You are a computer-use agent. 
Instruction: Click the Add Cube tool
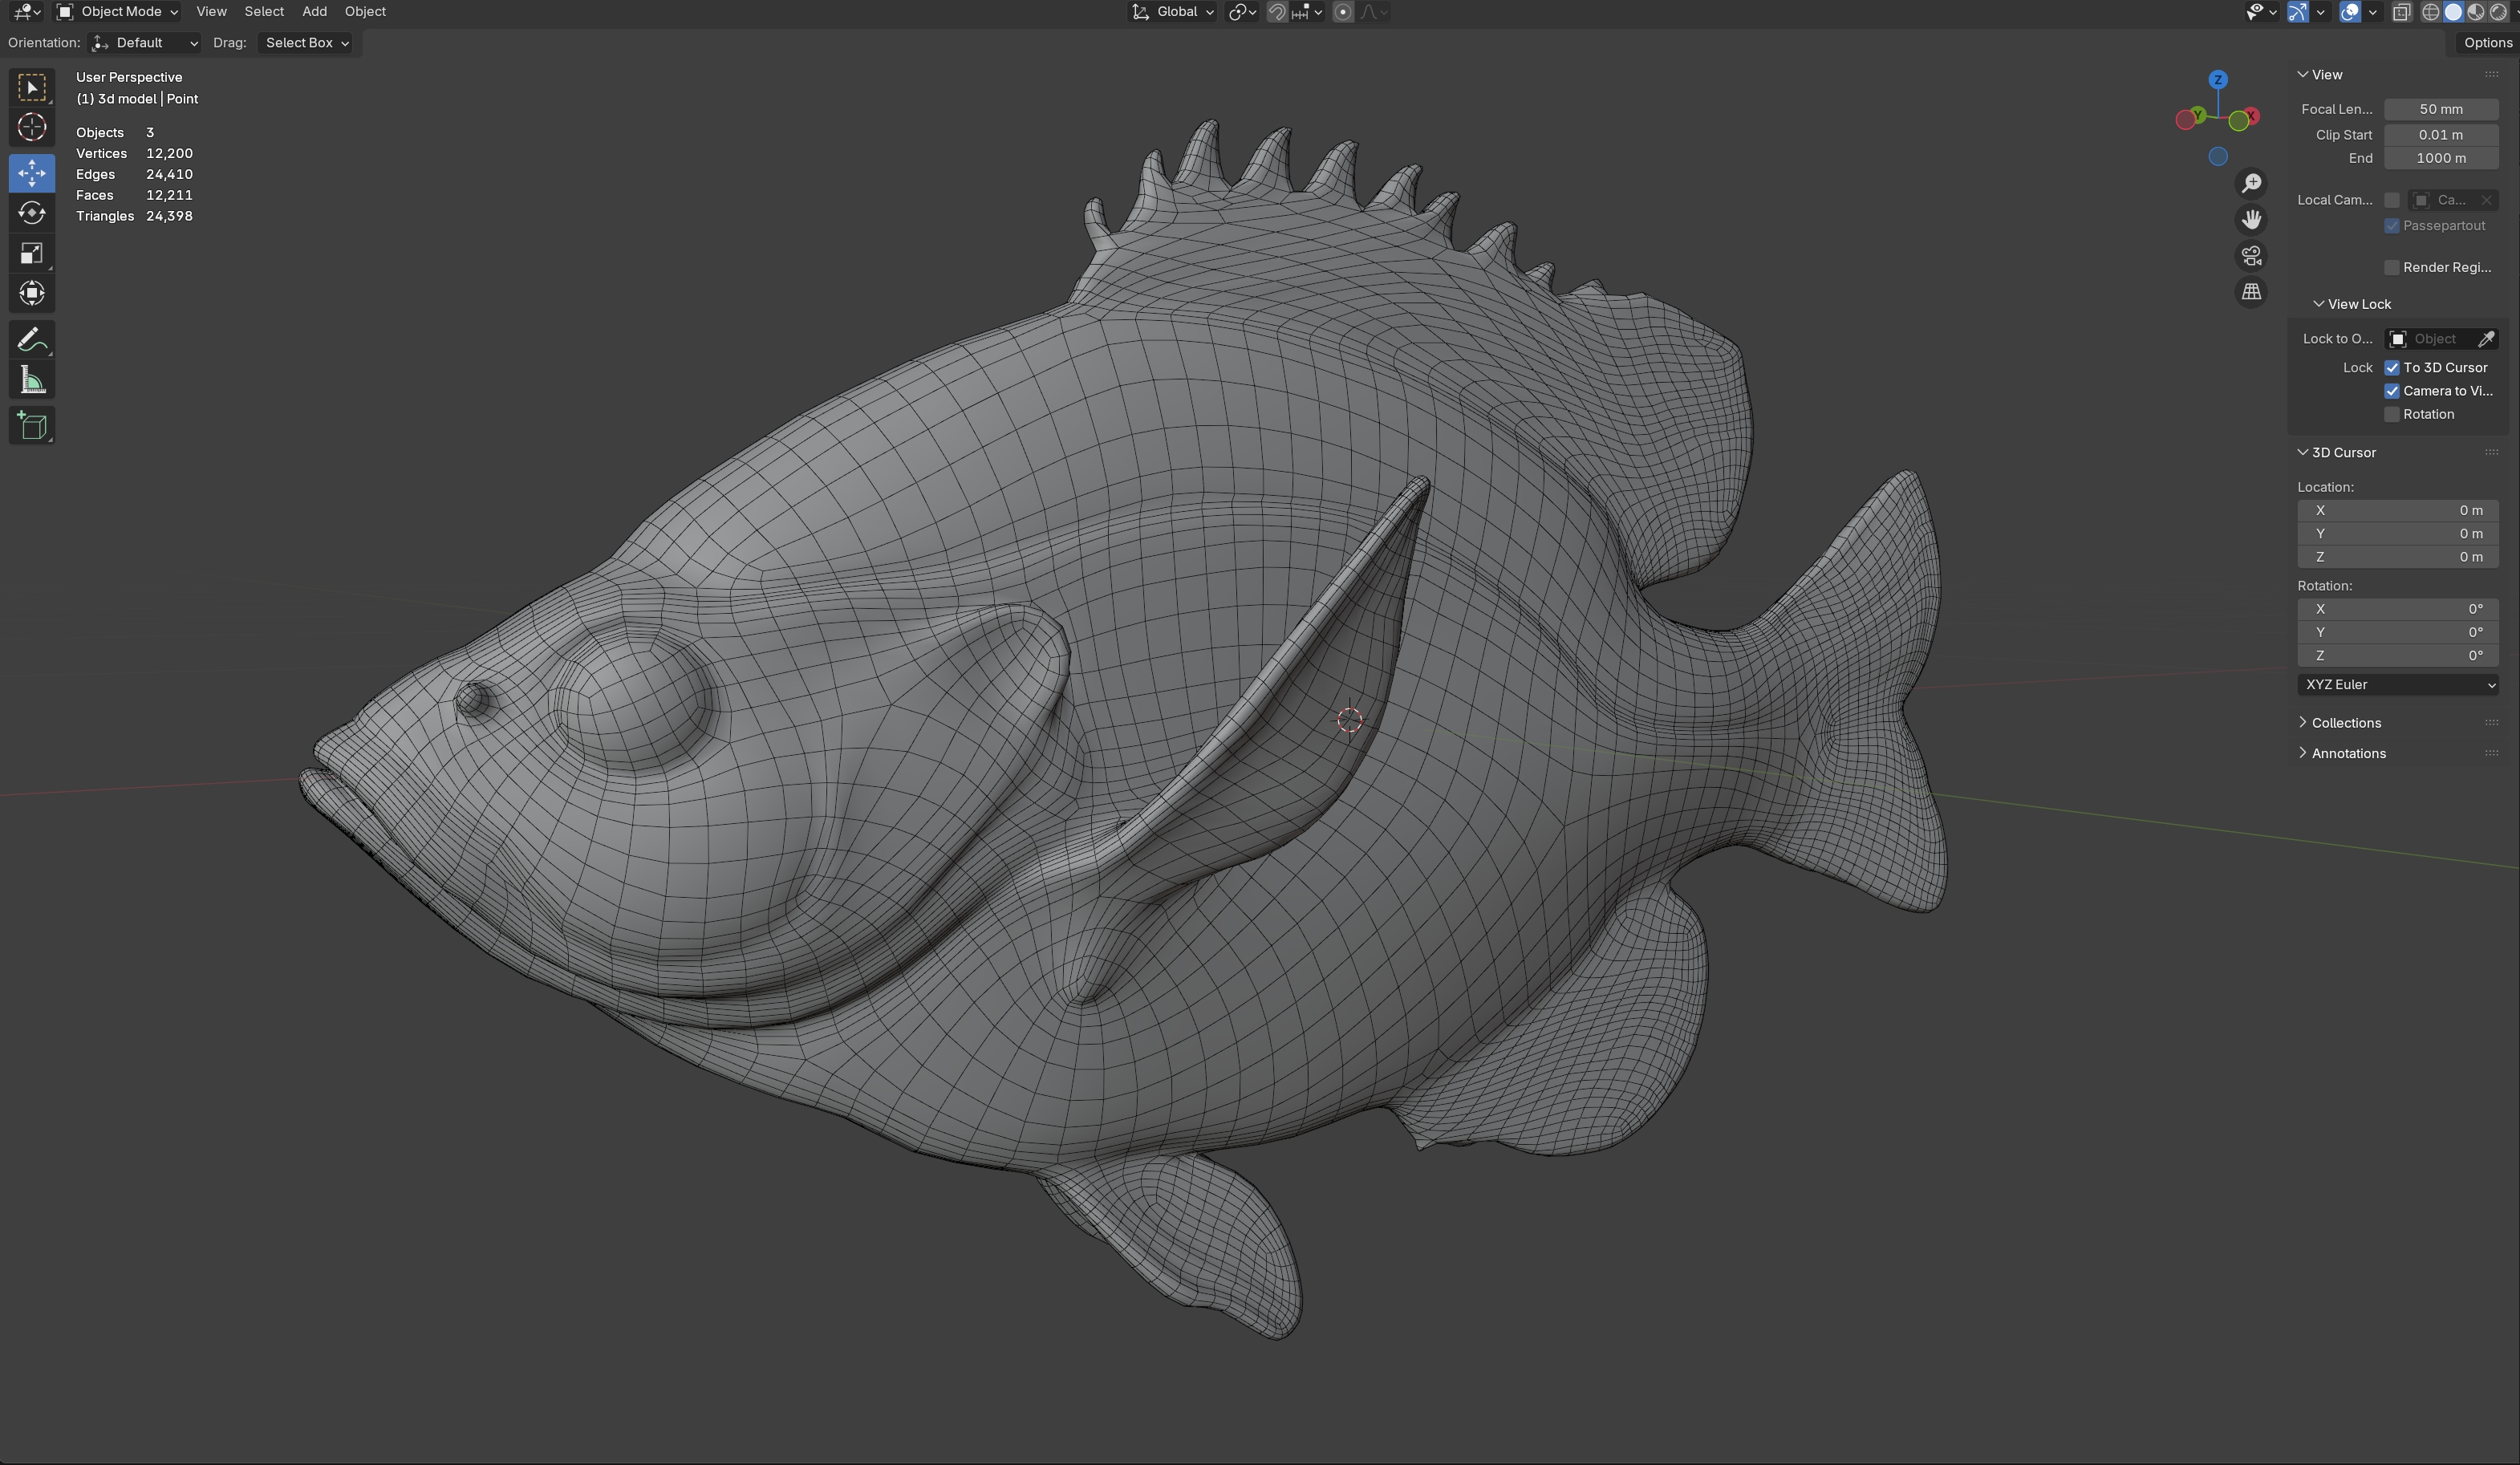[x=32, y=426]
